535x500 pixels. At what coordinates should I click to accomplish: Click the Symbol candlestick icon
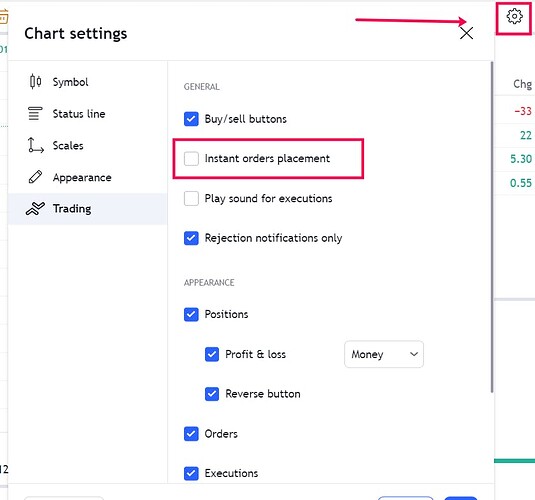click(35, 82)
